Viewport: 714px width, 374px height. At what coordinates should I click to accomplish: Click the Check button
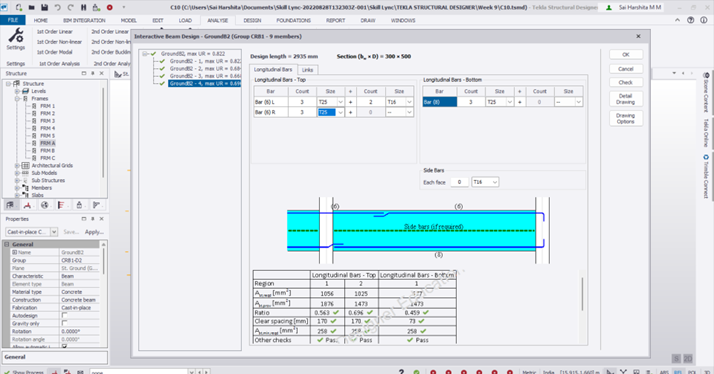click(x=626, y=82)
